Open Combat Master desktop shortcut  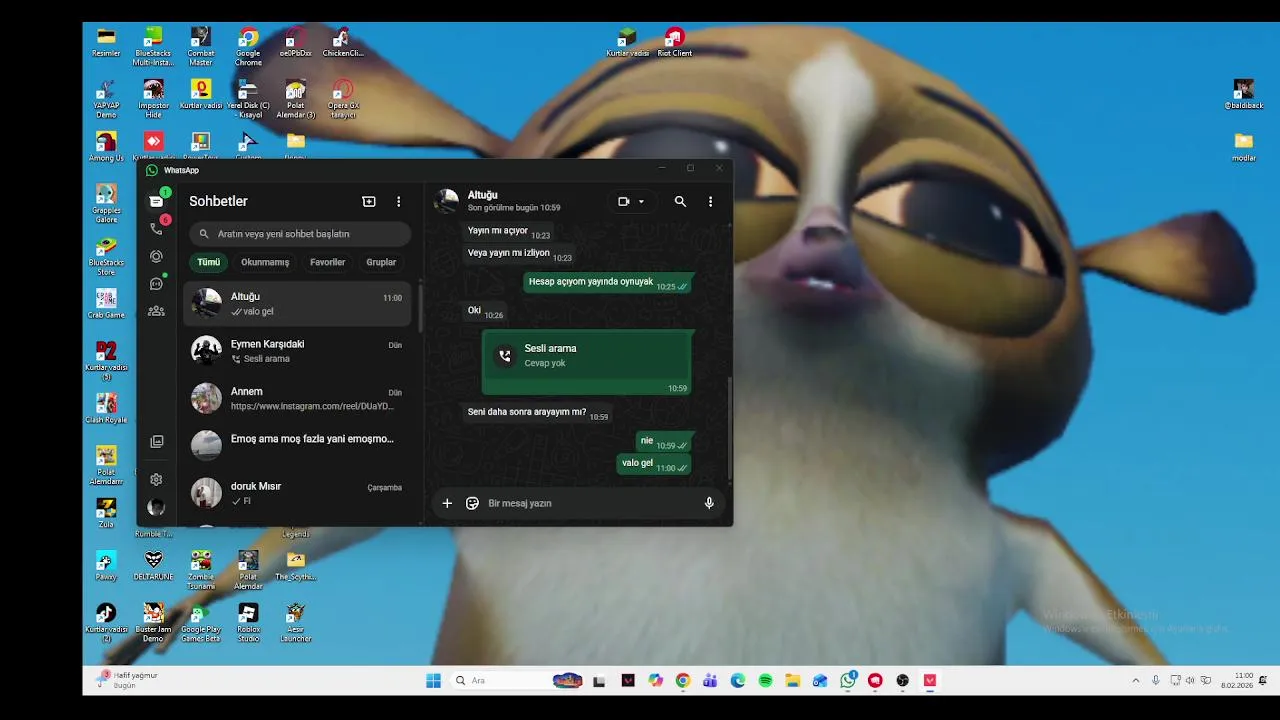200,46
